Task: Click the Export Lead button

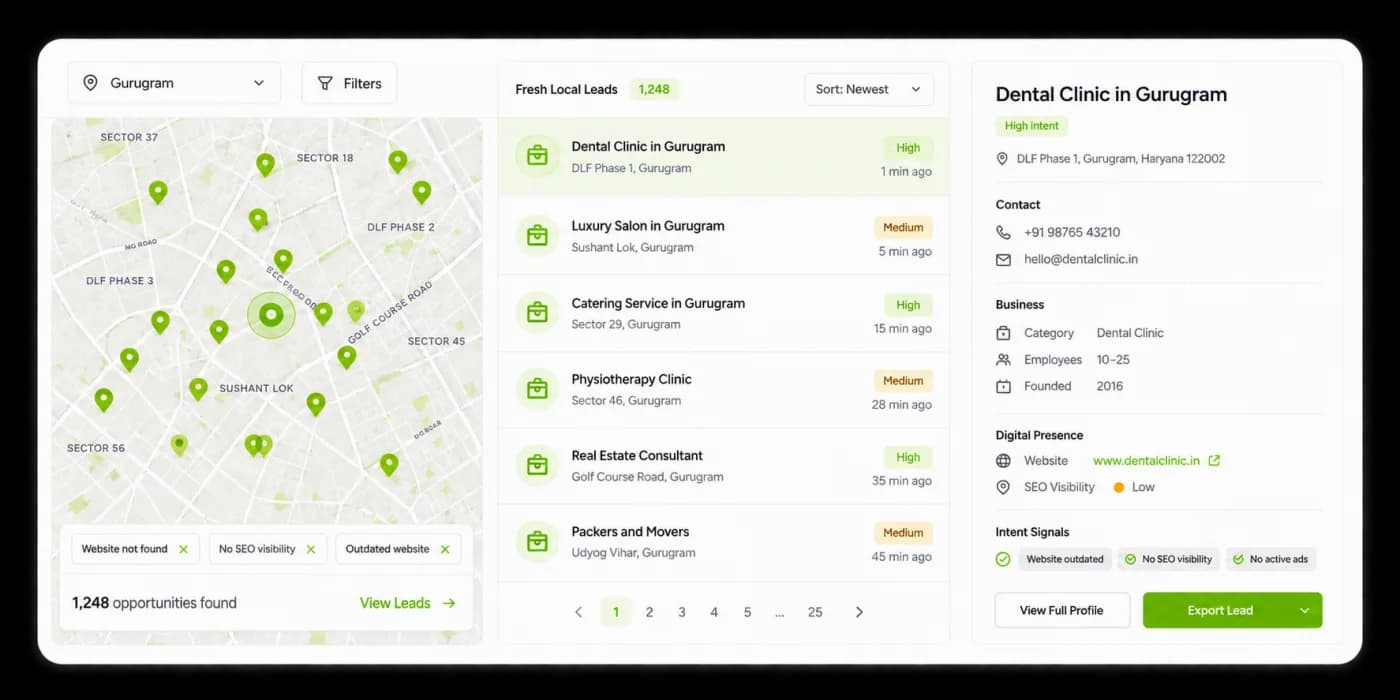Action: [x=1220, y=610]
